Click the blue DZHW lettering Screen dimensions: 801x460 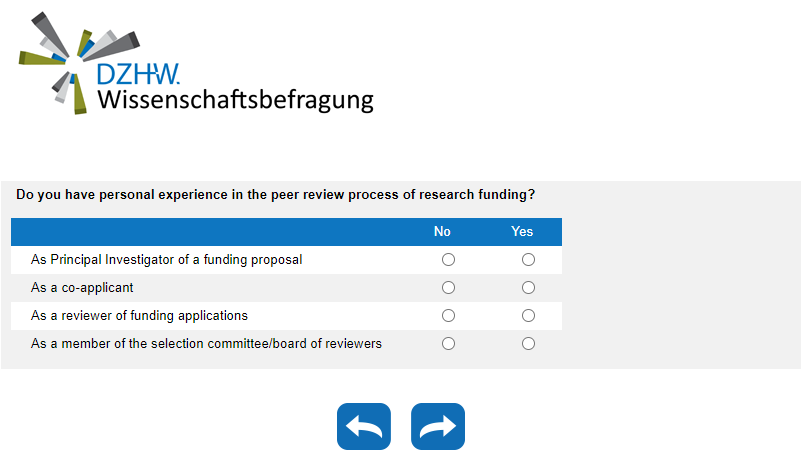[x=138, y=74]
